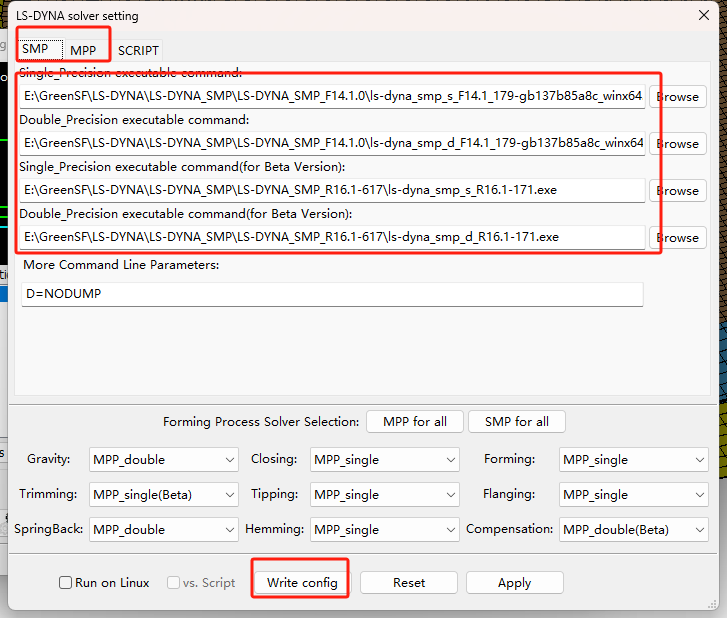Click the Reset button
The height and width of the screenshot is (618, 727).
(x=408, y=582)
